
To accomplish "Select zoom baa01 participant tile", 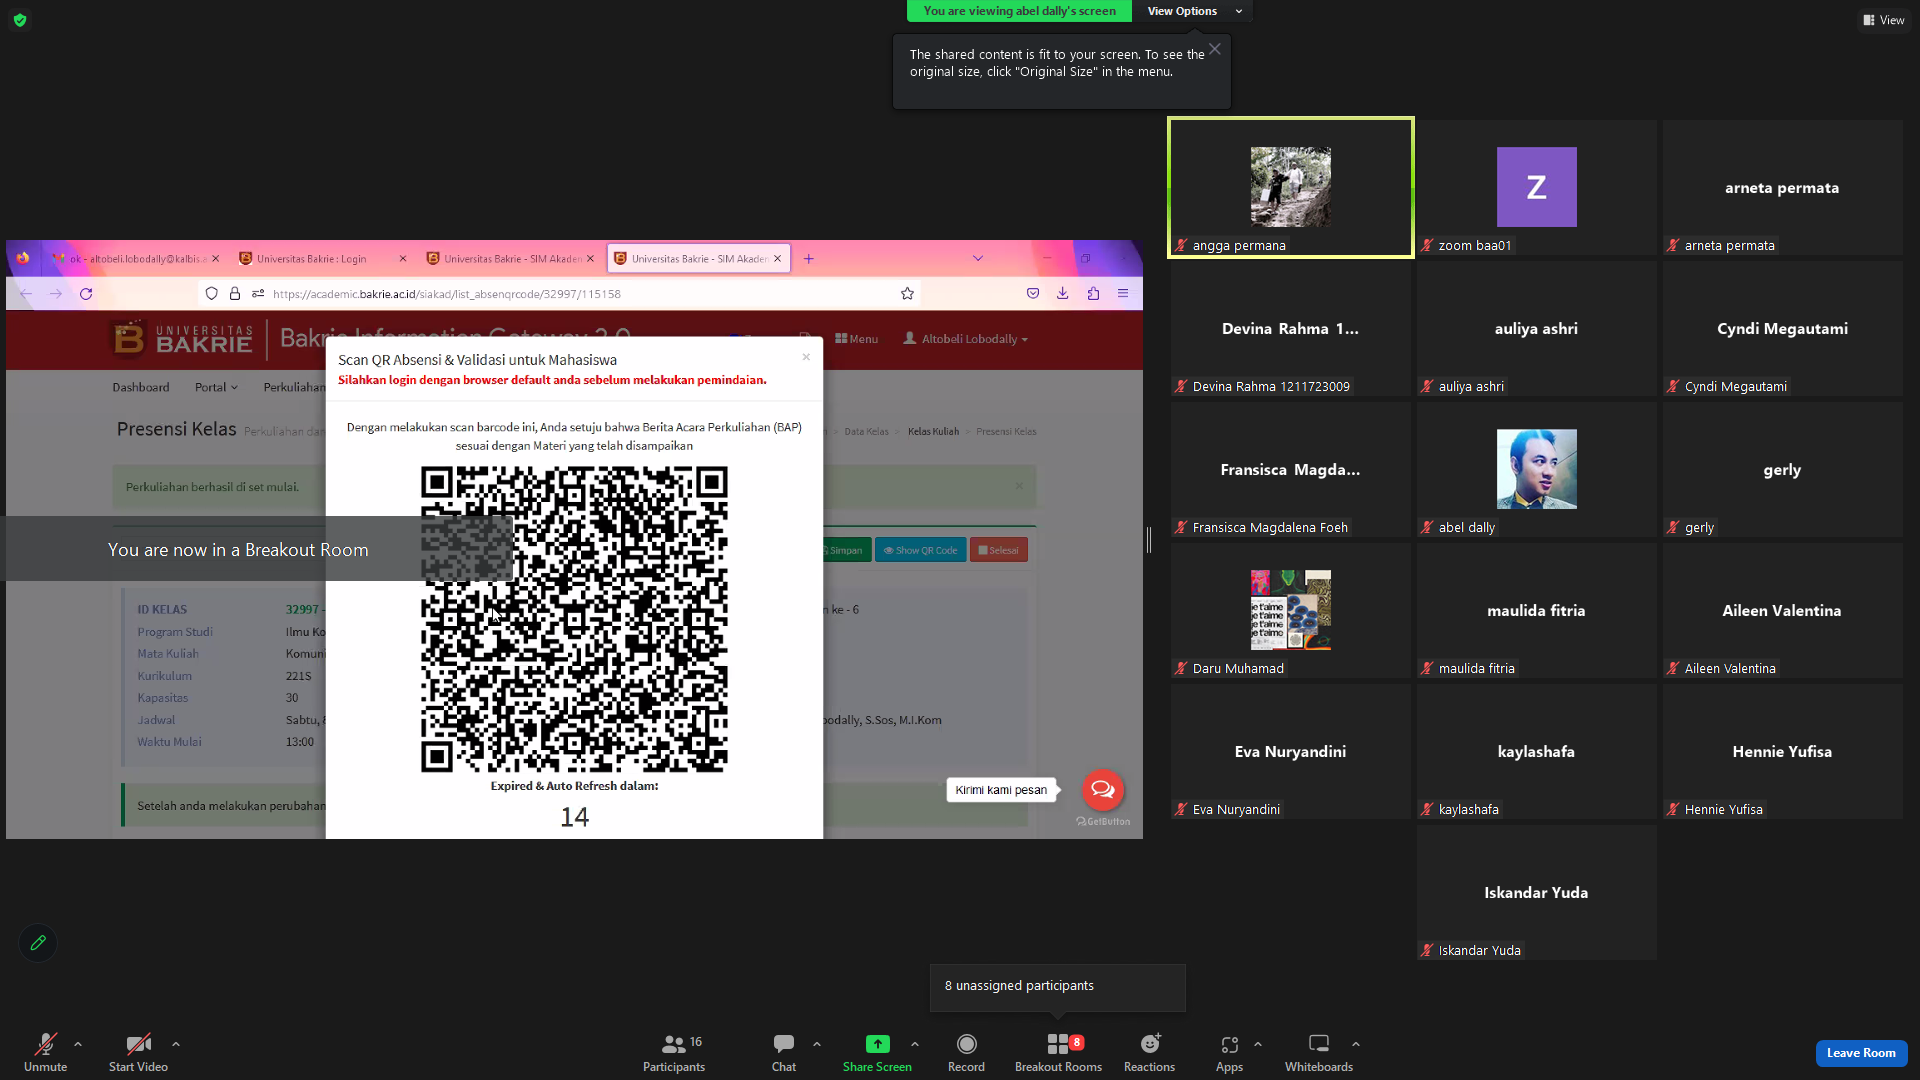I will [1536, 188].
